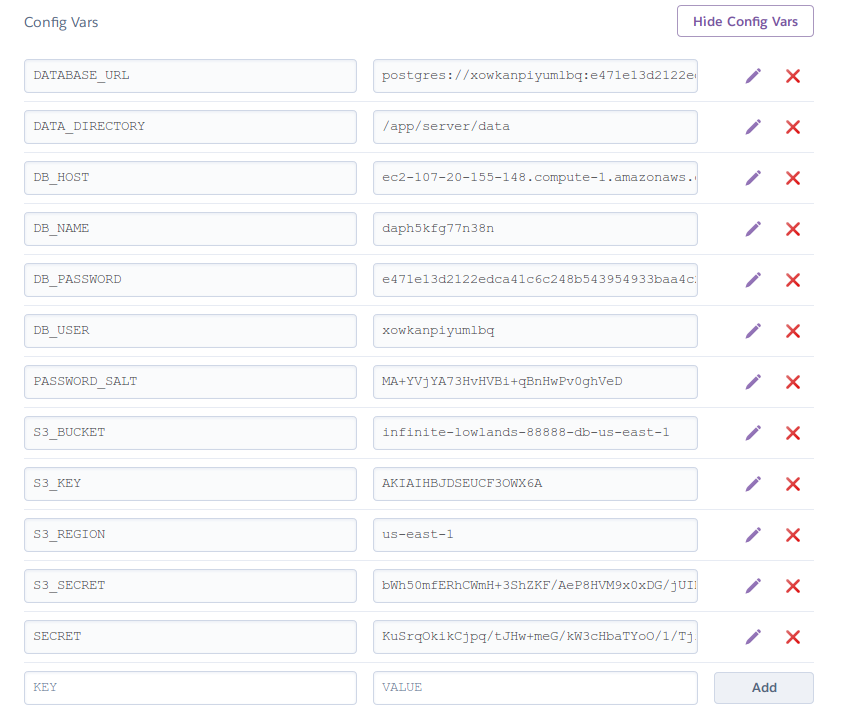Open editor for DB_PASSWORD via pencil

[x=753, y=280]
